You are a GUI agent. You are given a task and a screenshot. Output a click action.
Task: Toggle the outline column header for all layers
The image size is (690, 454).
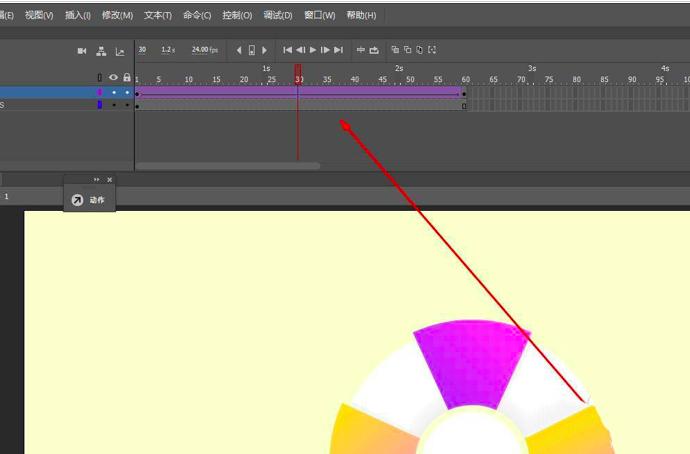[99, 78]
